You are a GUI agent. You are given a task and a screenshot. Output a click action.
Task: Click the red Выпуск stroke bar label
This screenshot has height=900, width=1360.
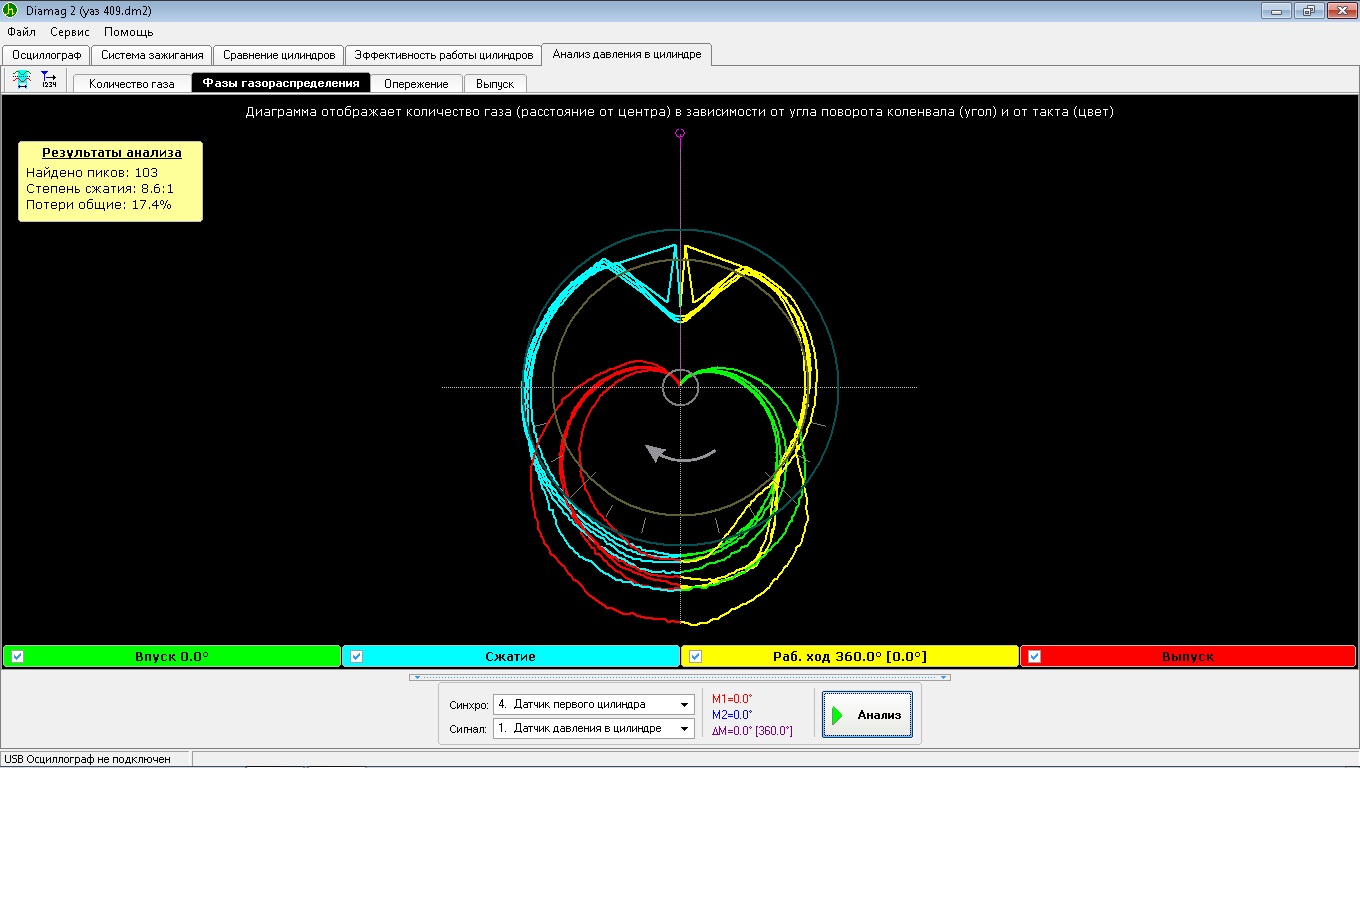(x=1188, y=657)
